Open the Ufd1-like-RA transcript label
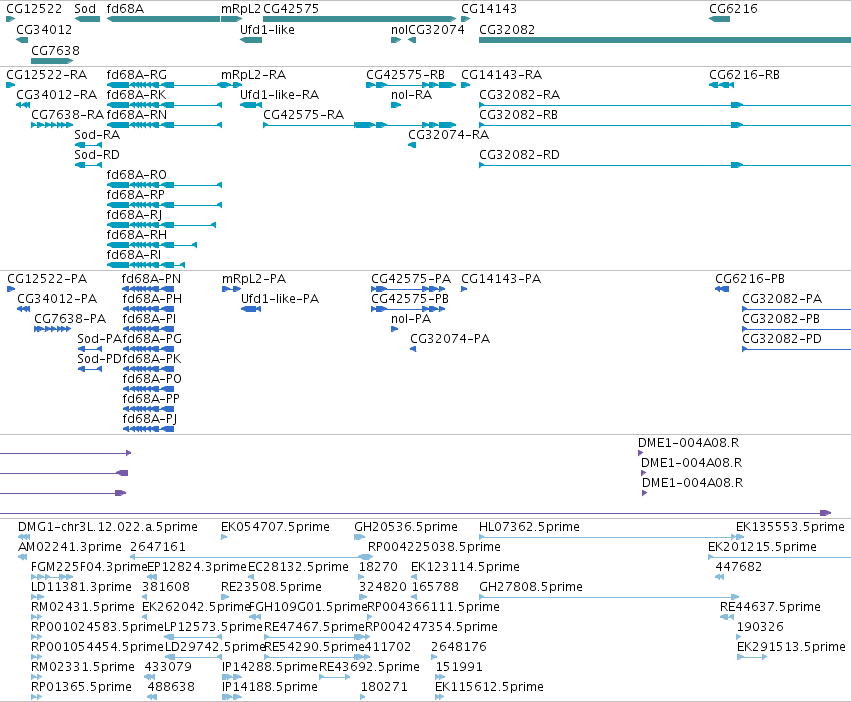 click(280, 94)
